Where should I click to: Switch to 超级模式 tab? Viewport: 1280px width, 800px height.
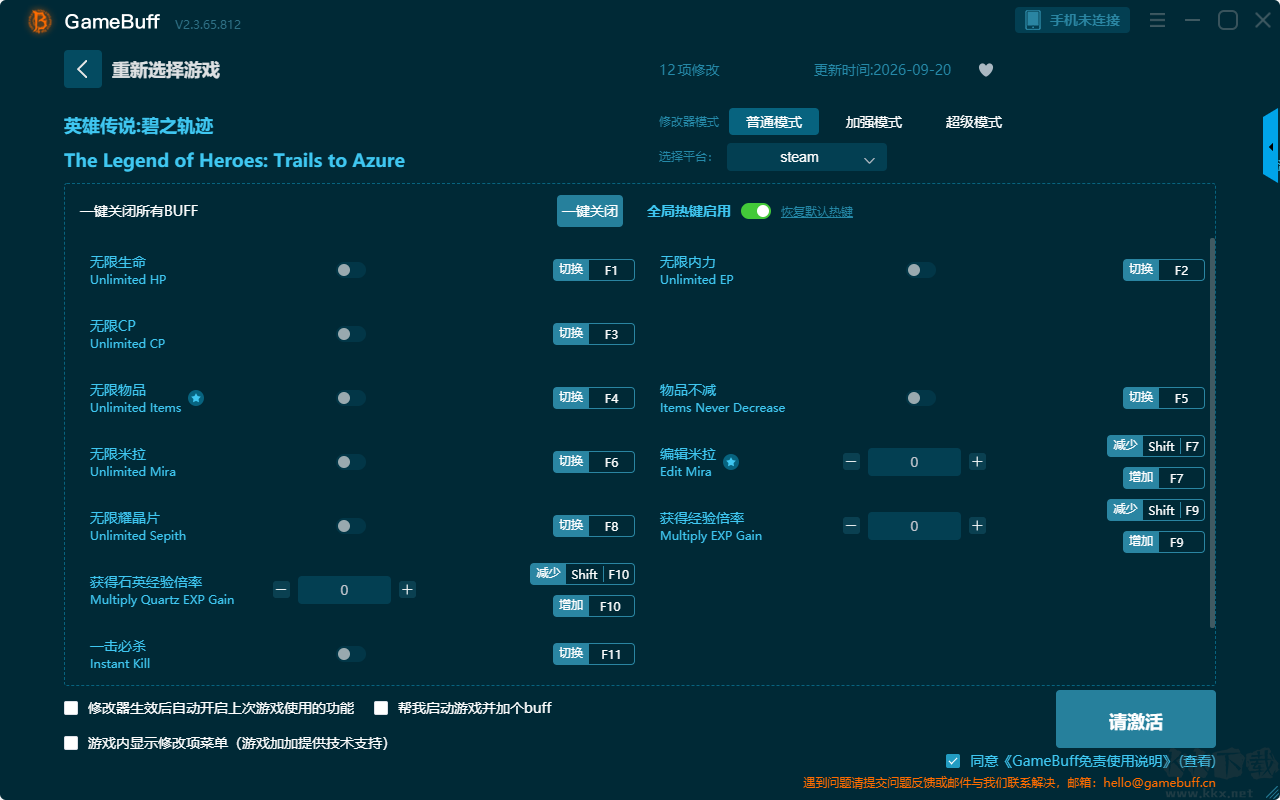point(974,122)
